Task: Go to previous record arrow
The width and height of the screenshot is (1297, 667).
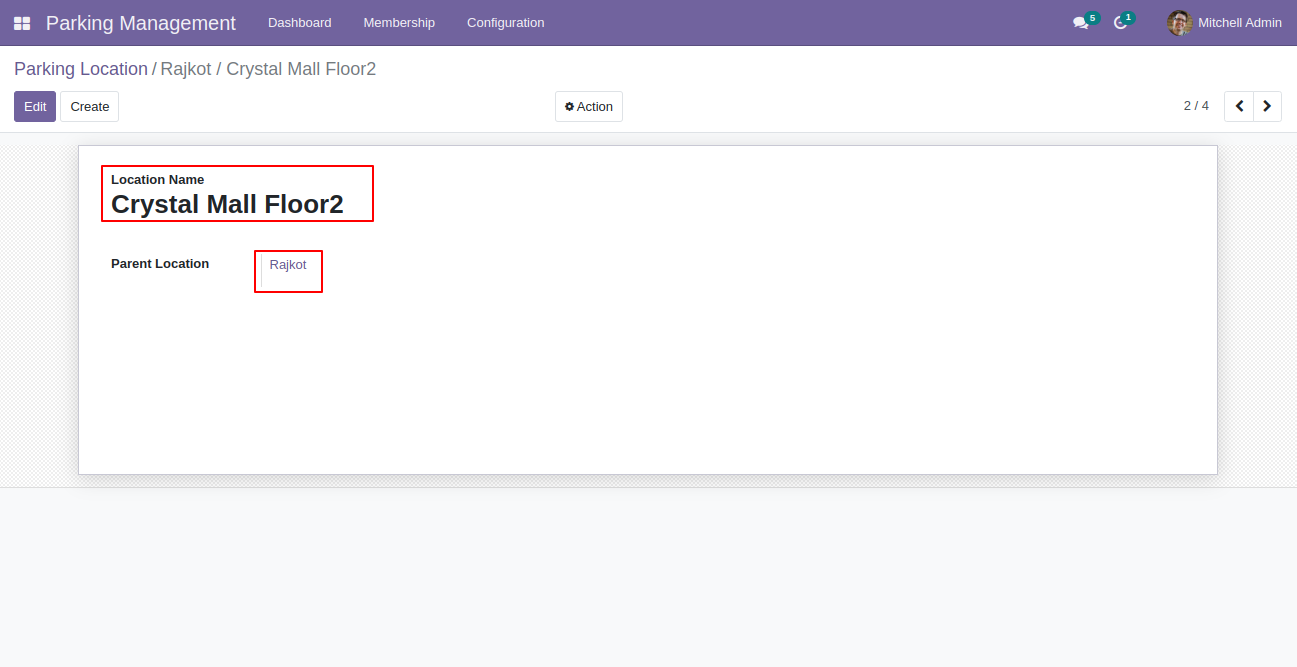Action: coord(1239,106)
